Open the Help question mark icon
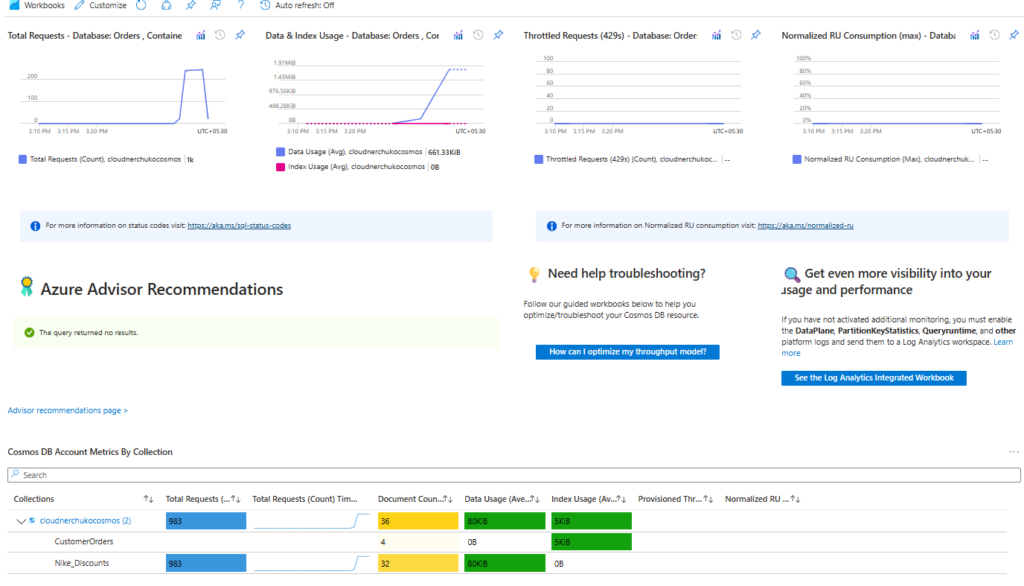The width and height of the screenshot is (1024, 586). [x=240, y=5]
